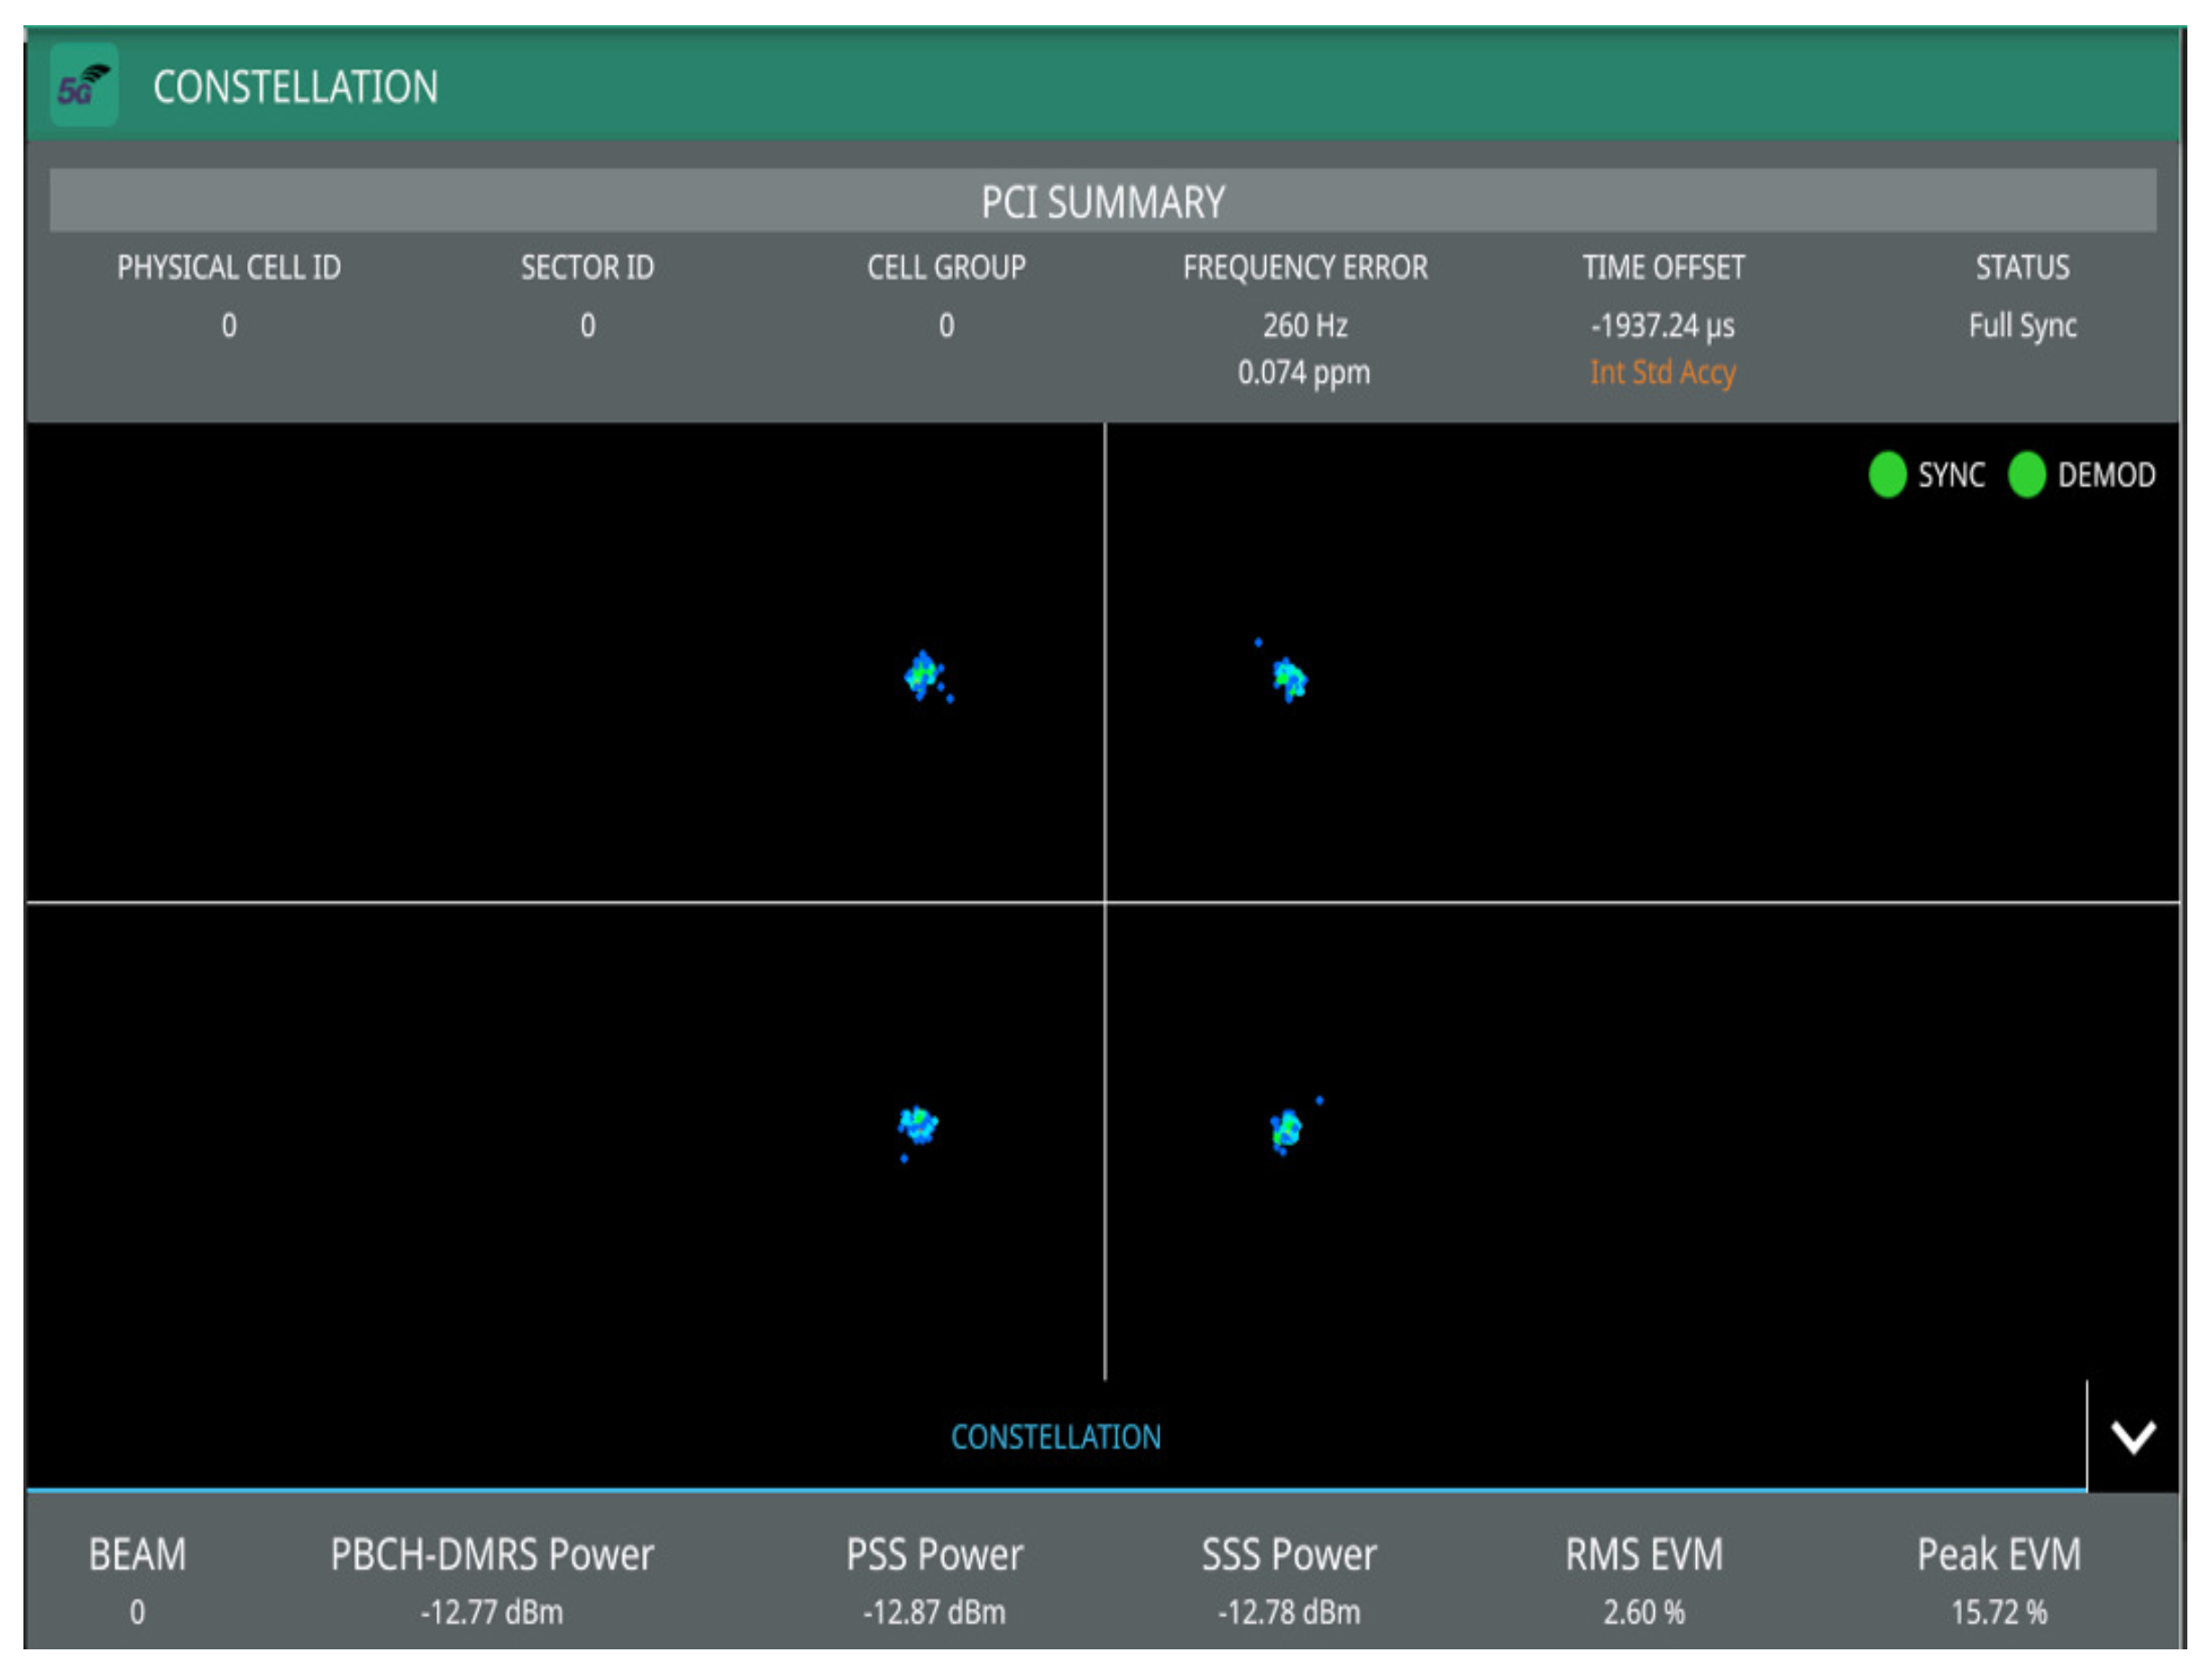
Task: Click the lower-right constellation point cluster
Action: point(1287,1130)
